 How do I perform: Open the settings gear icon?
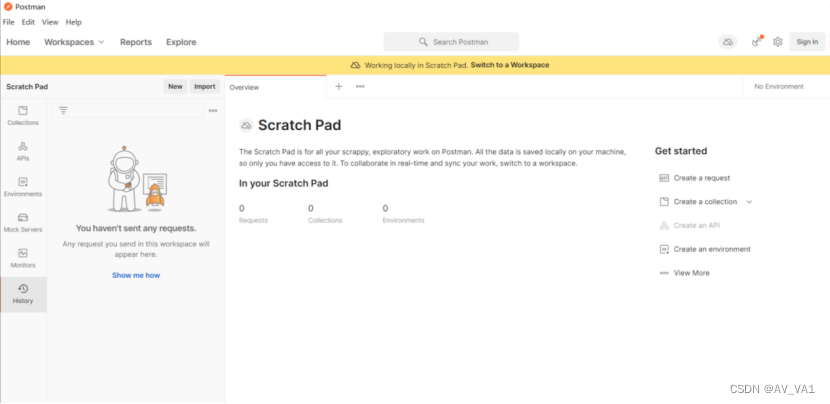pos(777,42)
